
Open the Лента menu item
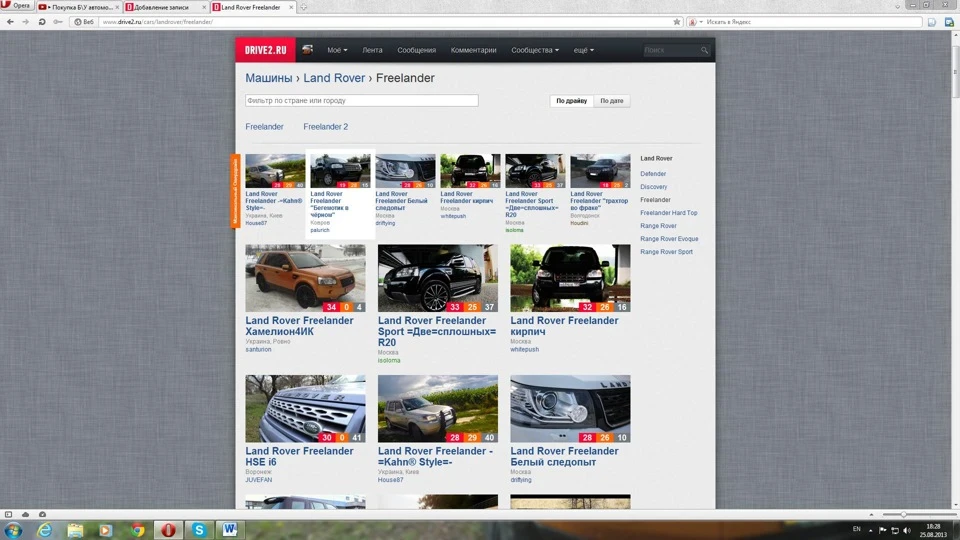372,50
